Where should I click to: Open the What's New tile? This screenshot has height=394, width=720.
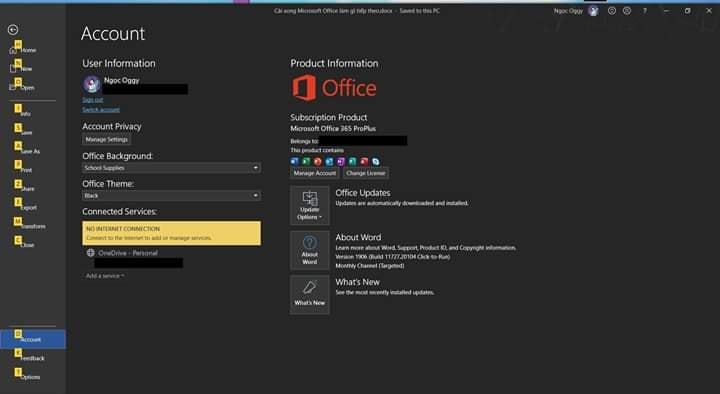[309, 295]
